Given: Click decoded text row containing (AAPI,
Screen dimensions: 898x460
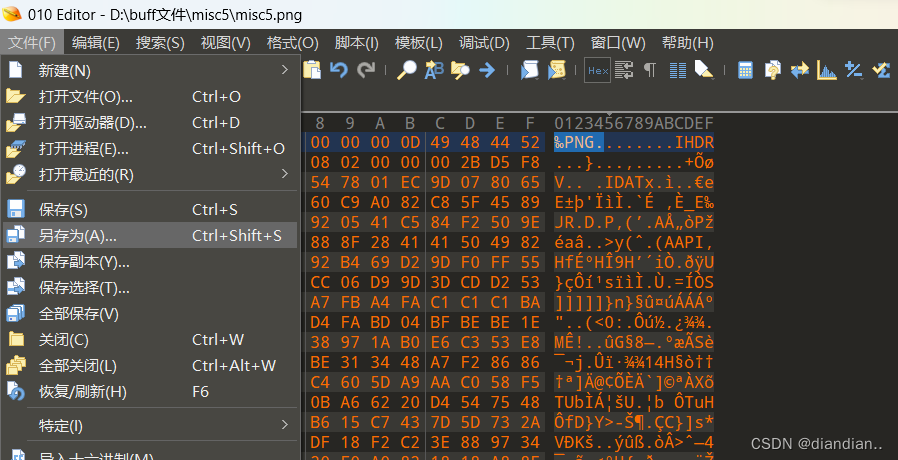Looking at the screenshot, I should pos(633,242).
